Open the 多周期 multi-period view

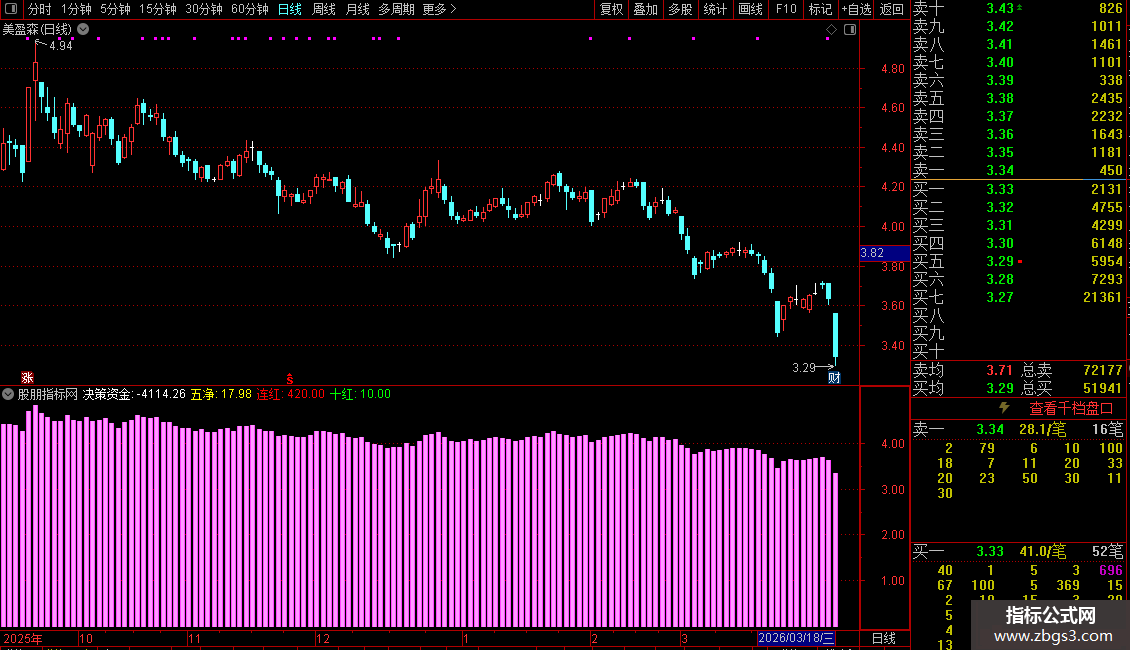pyautogui.click(x=396, y=9)
